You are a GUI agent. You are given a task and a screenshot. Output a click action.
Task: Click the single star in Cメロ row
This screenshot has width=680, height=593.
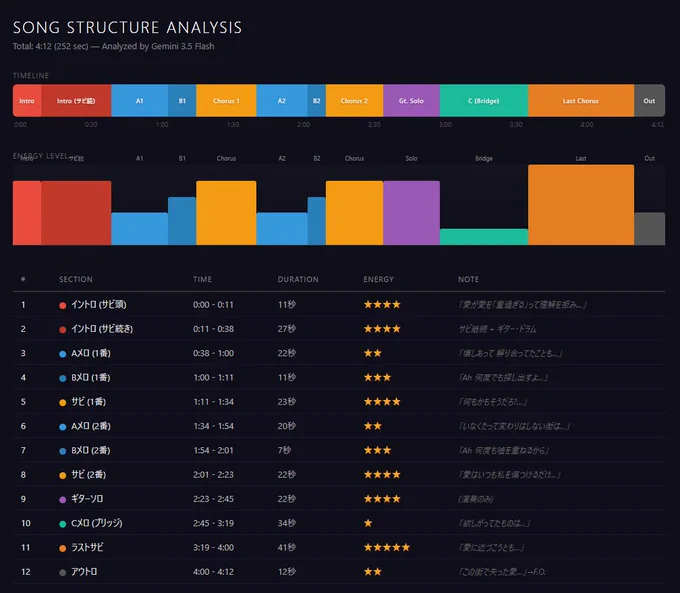(x=368, y=523)
